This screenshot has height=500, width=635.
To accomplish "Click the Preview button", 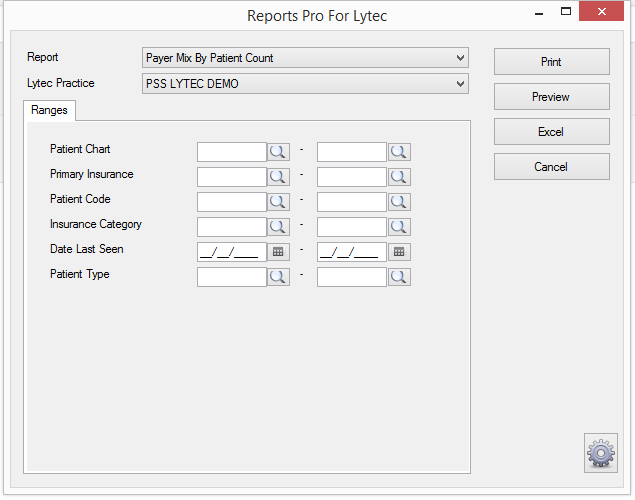I will 552,97.
